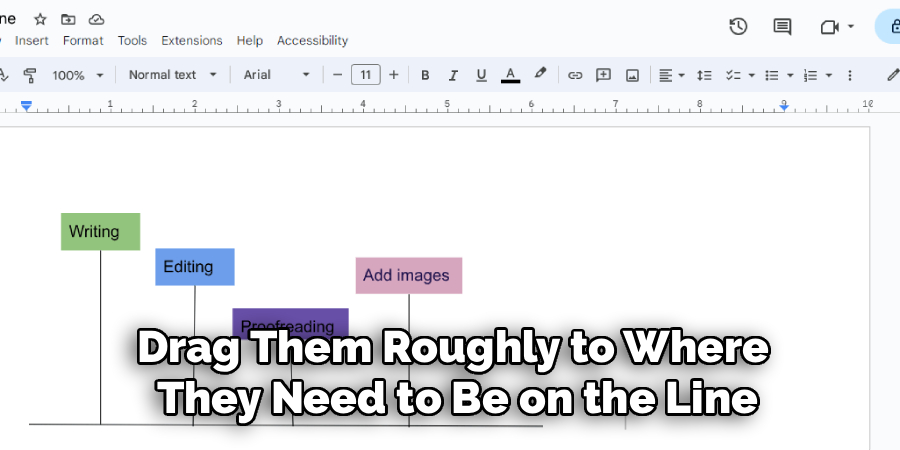Open the text color picker

click(510, 75)
